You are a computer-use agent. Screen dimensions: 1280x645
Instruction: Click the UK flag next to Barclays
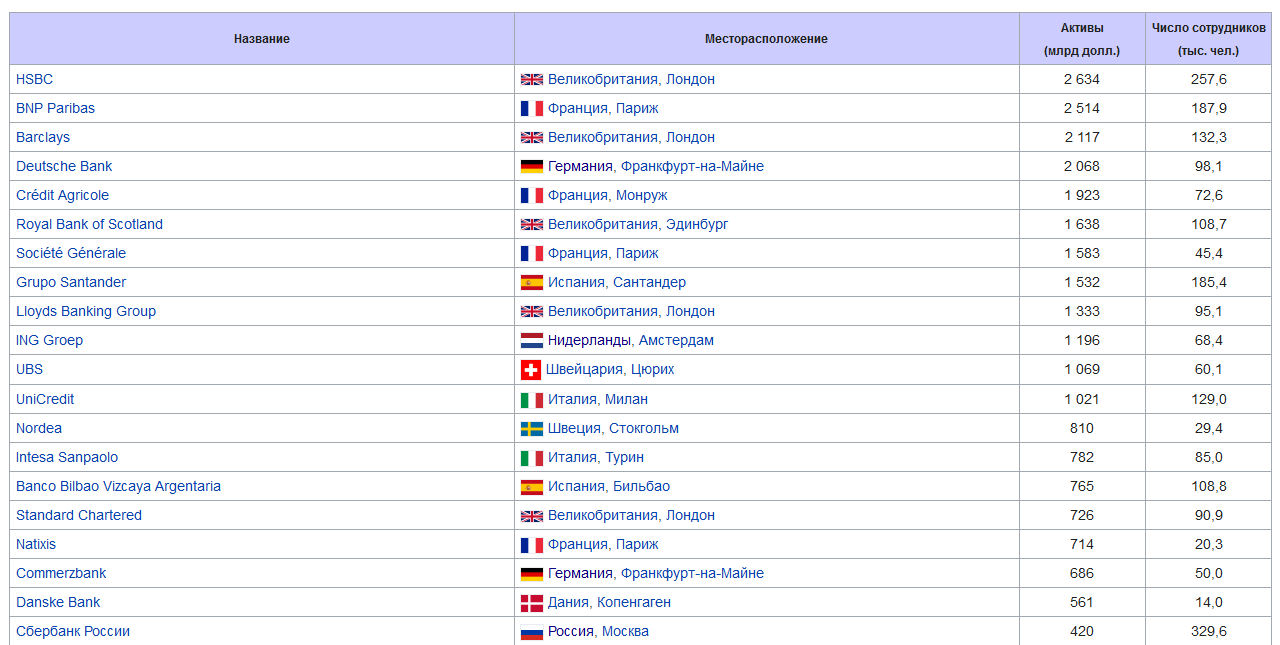[x=532, y=137]
